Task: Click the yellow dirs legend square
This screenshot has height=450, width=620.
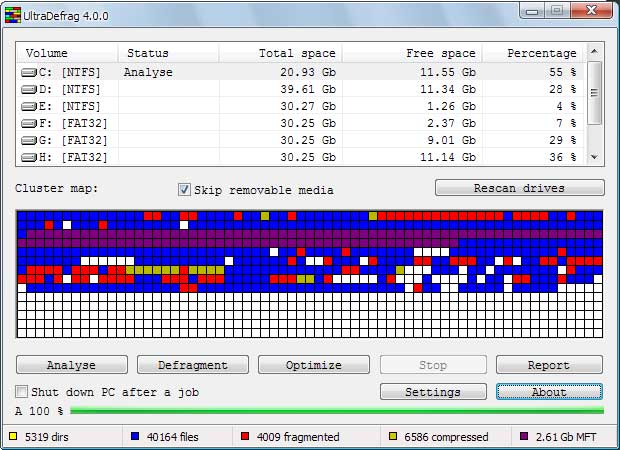Action: pyautogui.click(x=13, y=436)
